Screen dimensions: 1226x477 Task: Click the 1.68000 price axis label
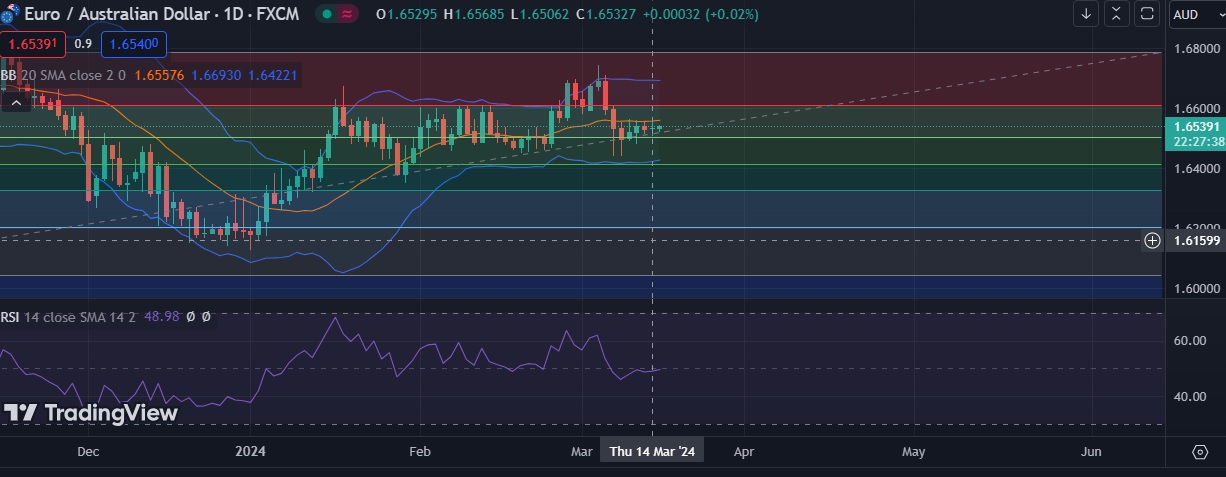pyautogui.click(x=1195, y=48)
